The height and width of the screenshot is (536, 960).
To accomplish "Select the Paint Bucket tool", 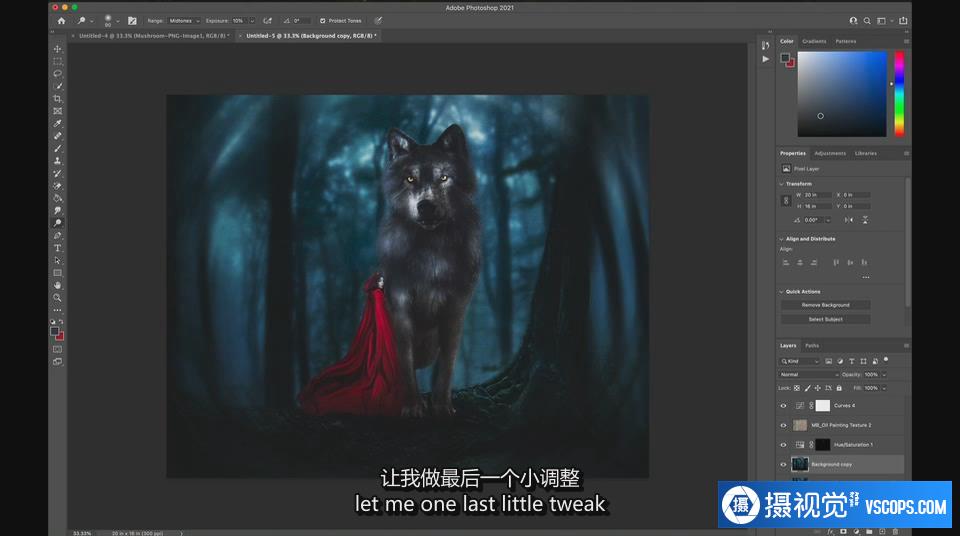I will point(58,198).
